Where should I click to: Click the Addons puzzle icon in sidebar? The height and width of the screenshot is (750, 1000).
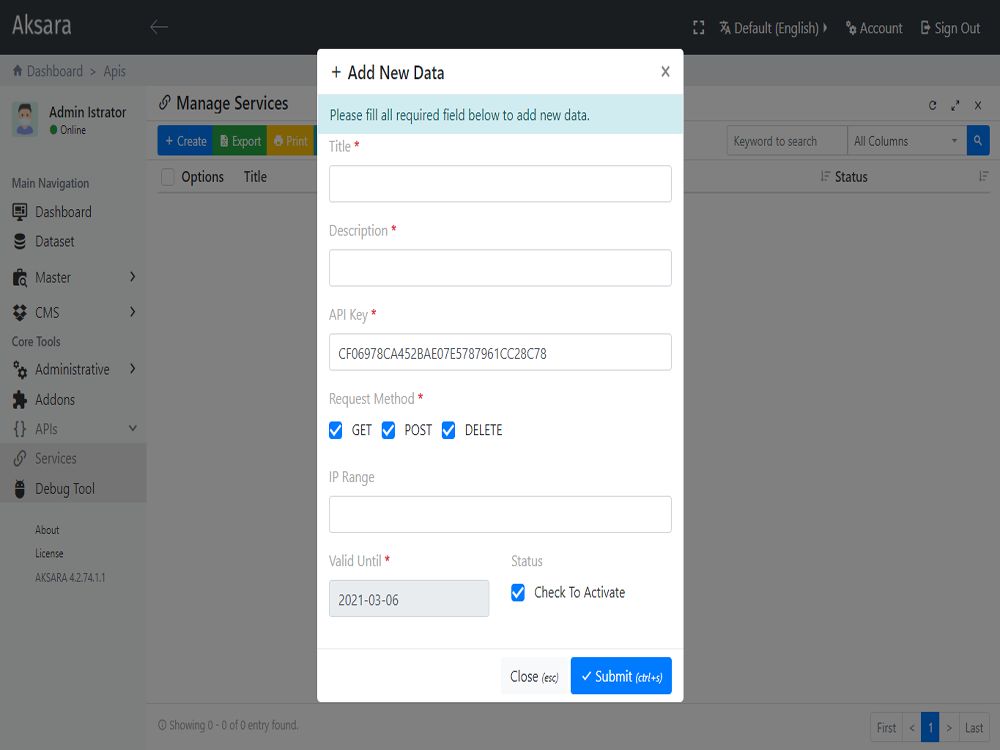(19, 400)
